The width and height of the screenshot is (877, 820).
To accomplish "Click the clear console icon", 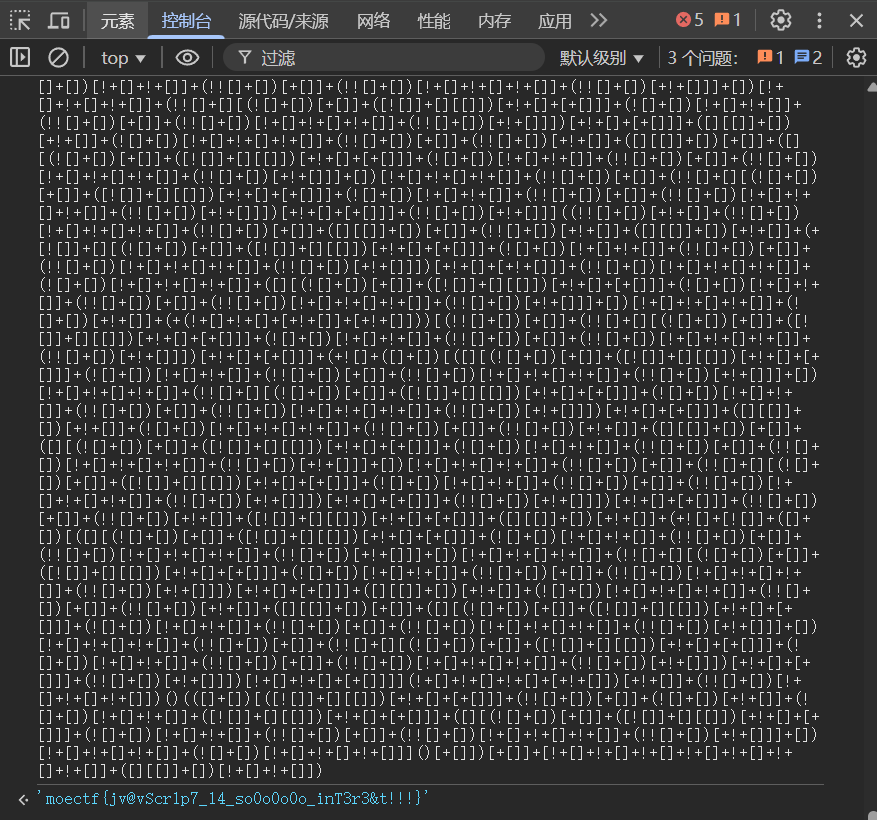I will tap(58, 57).
